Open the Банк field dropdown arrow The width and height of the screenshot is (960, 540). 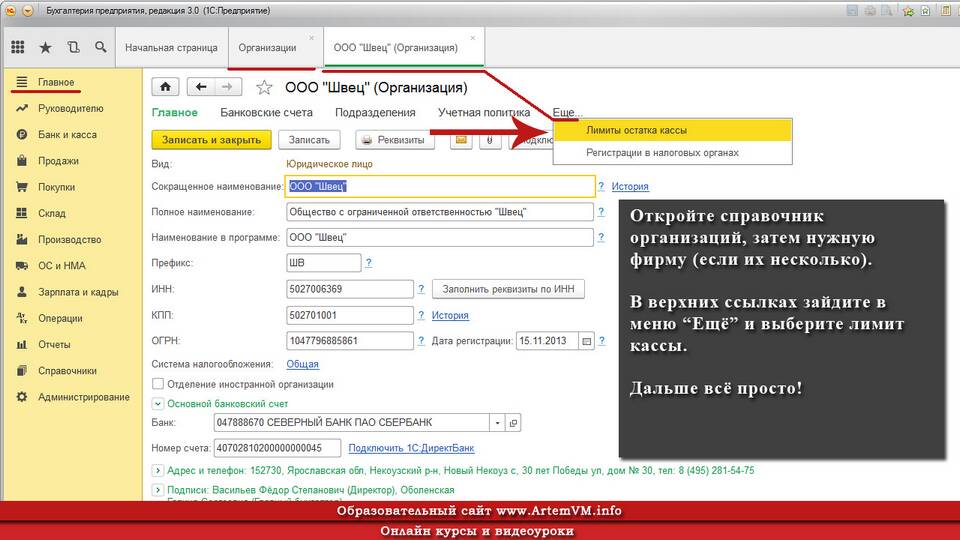497,422
